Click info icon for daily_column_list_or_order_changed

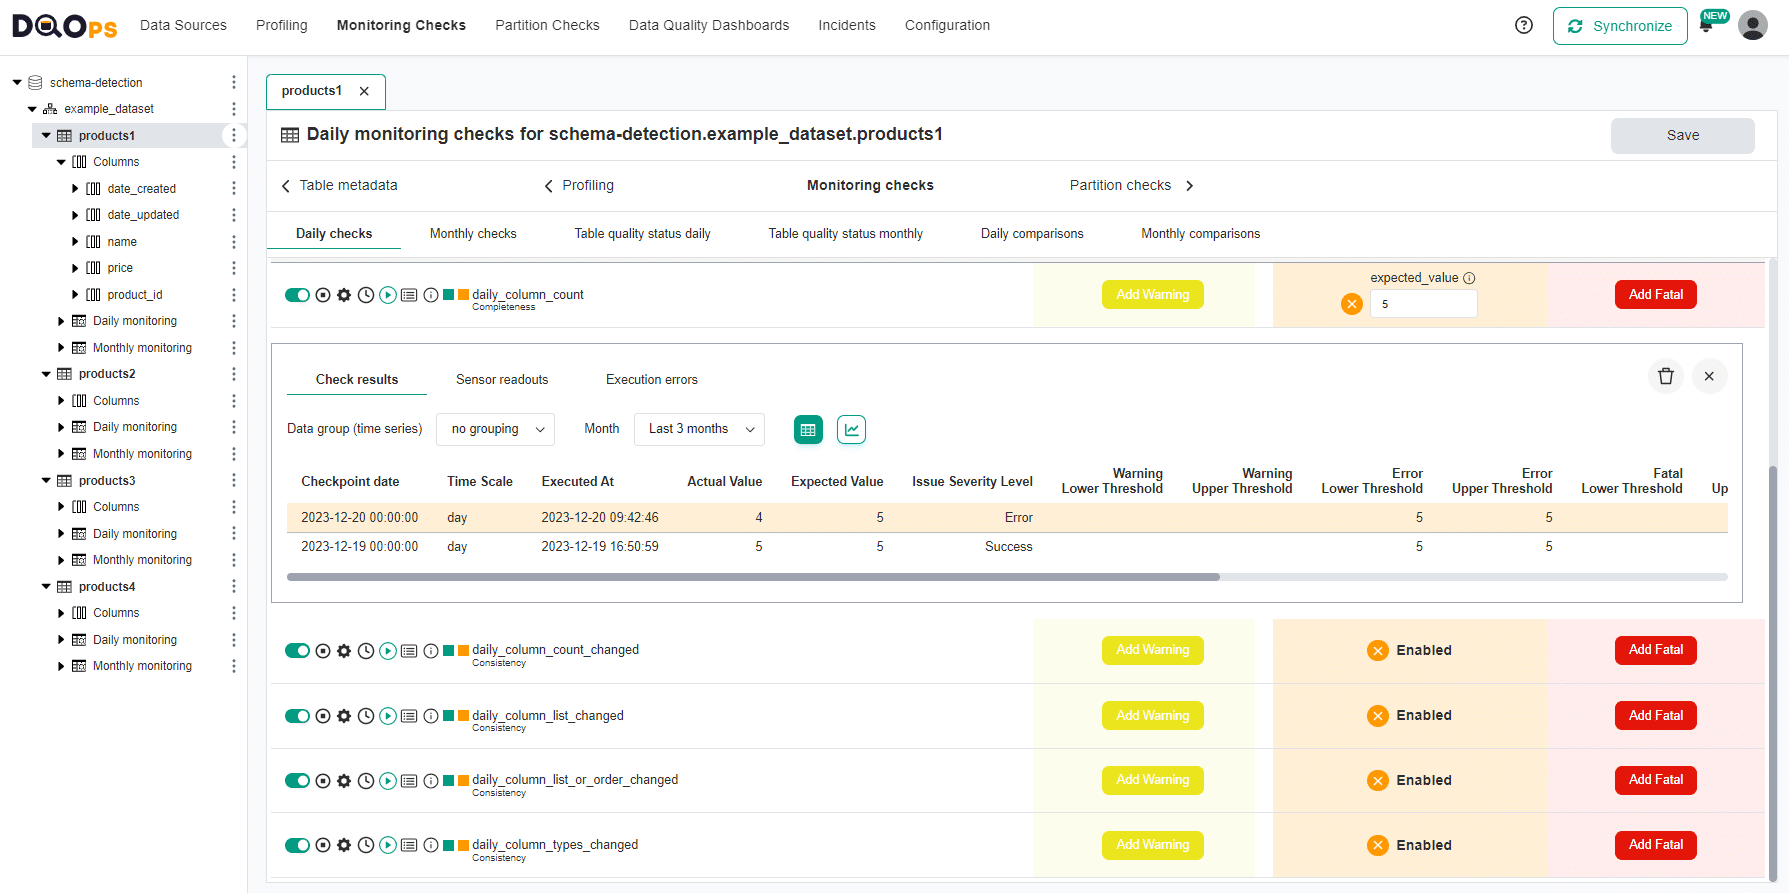point(431,781)
